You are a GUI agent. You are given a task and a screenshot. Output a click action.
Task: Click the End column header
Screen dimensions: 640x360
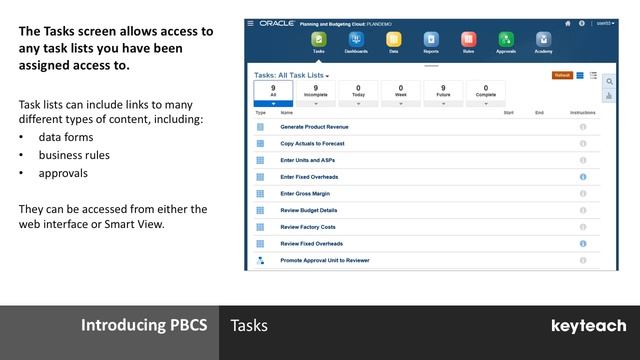click(539, 113)
